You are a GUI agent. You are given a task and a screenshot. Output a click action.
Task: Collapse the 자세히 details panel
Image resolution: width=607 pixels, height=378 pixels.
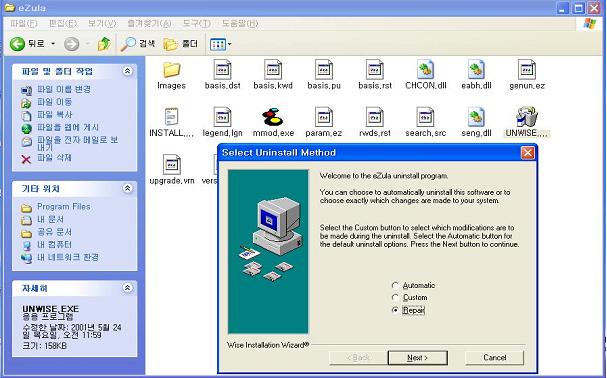(x=127, y=288)
